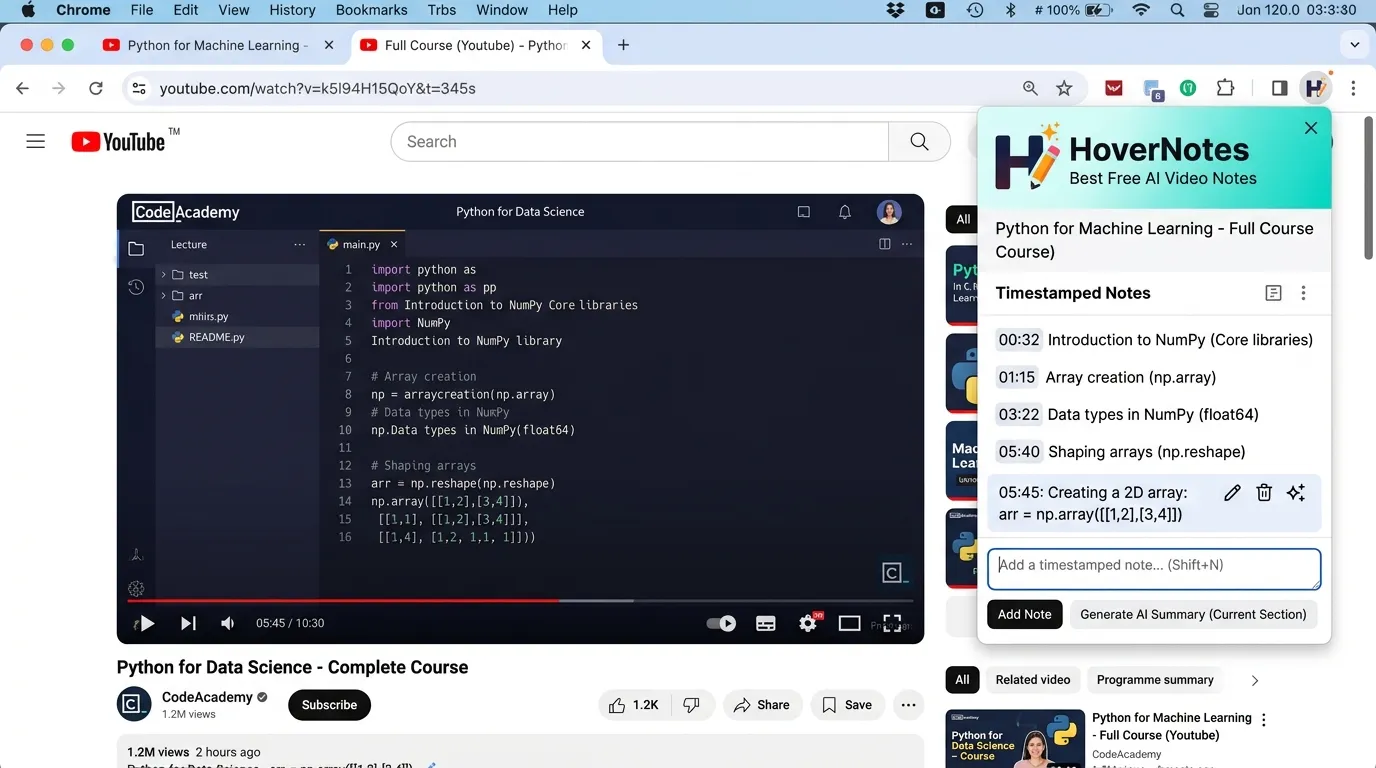Click the YouTube Search field
The height and width of the screenshot is (768, 1376).
pyautogui.click(x=639, y=142)
